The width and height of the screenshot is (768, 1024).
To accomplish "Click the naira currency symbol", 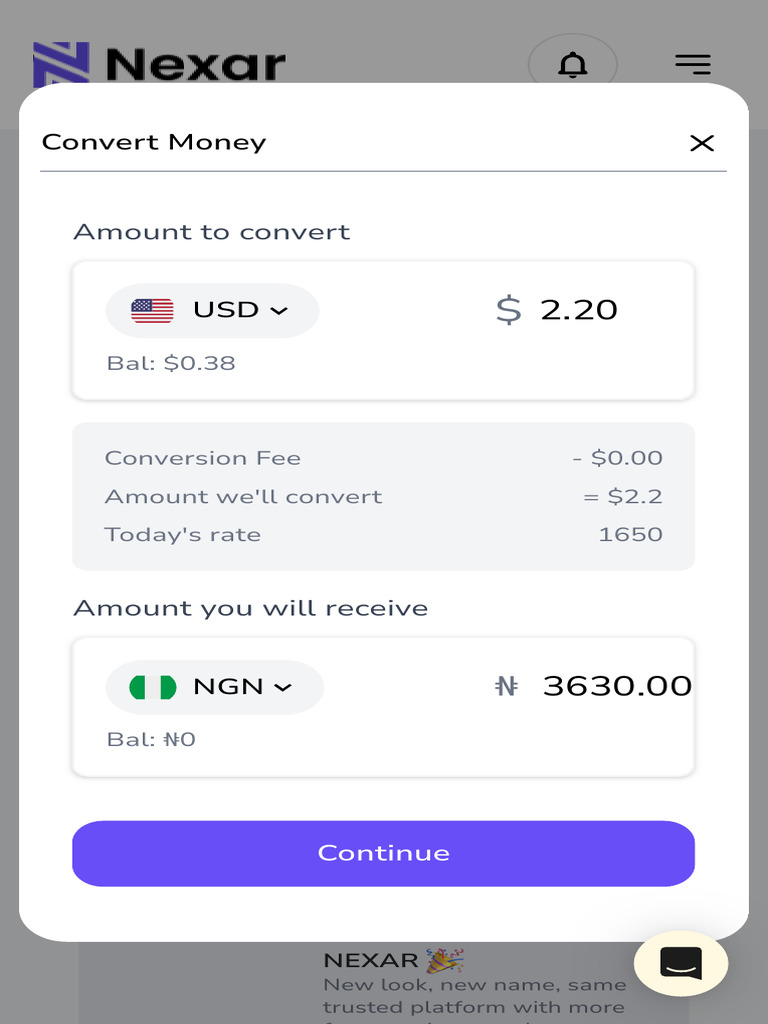I will pyautogui.click(x=507, y=686).
